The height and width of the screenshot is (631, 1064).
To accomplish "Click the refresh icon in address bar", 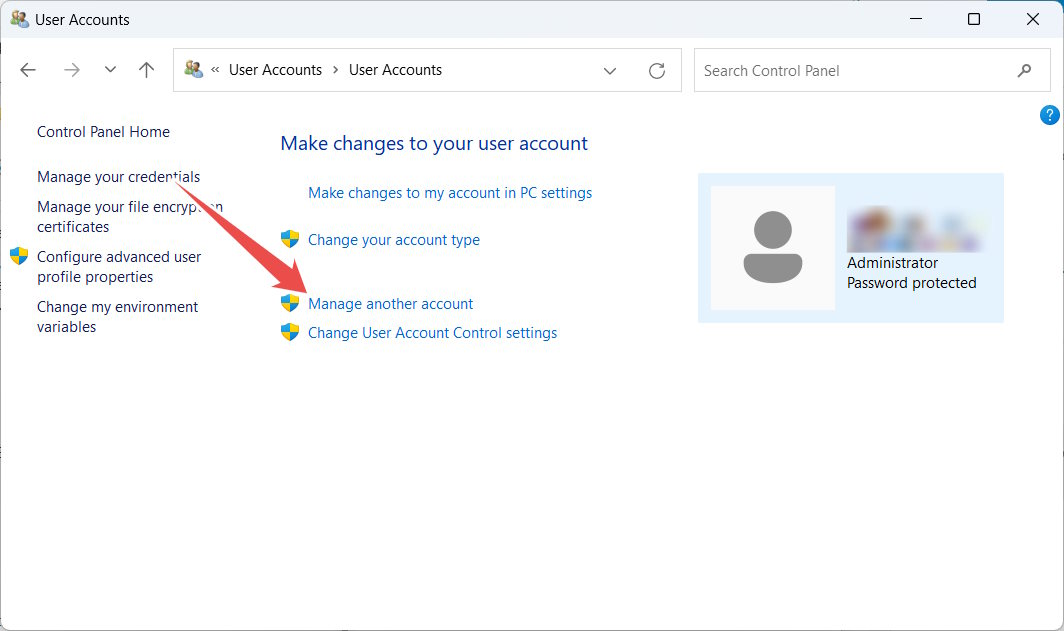I will coord(657,70).
